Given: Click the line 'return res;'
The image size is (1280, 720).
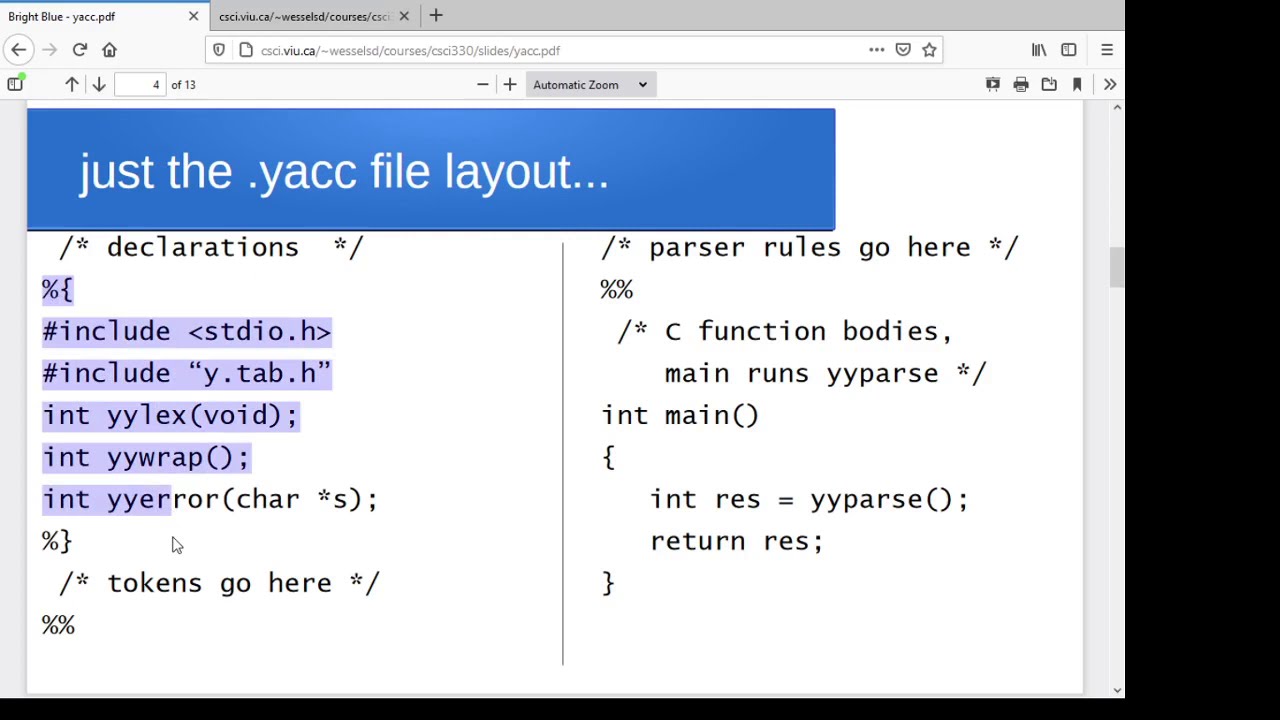Looking at the screenshot, I should pyautogui.click(x=737, y=541).
